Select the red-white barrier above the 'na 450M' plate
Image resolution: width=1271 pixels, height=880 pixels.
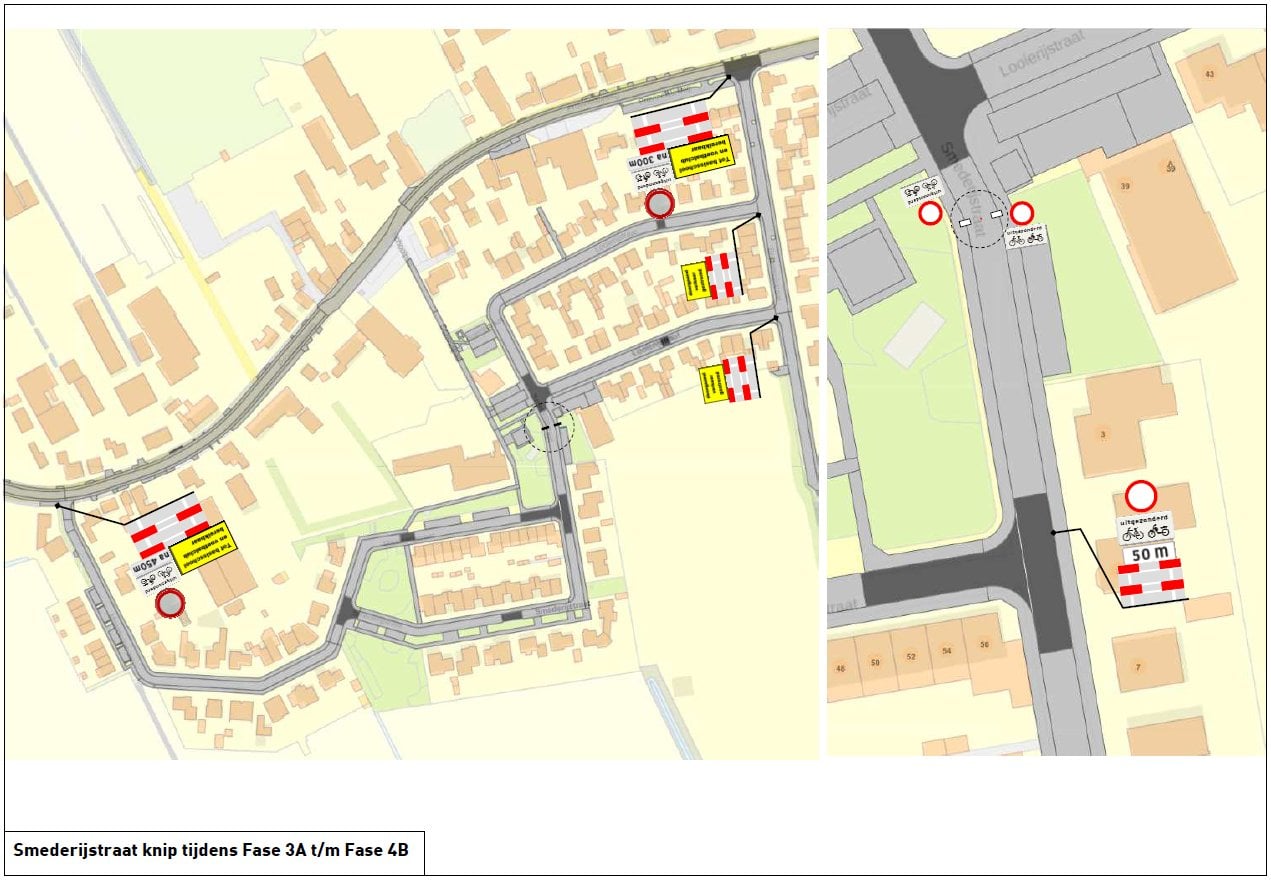[x=168, y=526]
